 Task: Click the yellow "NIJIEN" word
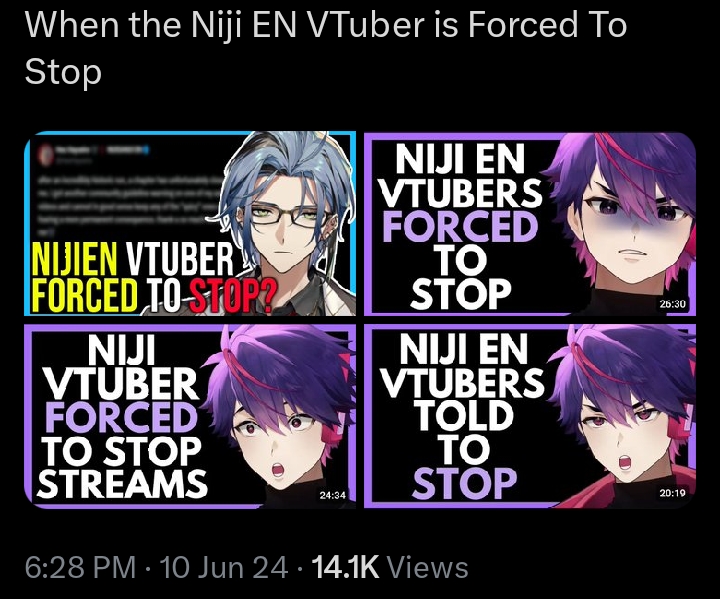73,260
